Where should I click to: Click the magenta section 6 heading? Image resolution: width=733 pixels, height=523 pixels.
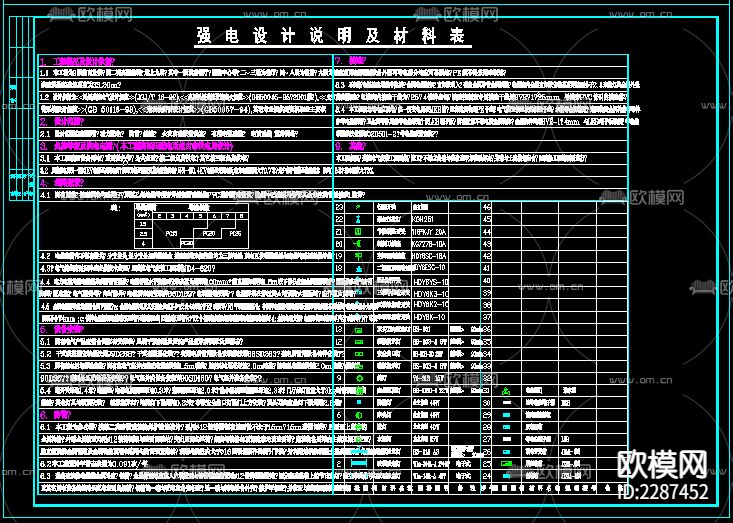coord(56,415)
